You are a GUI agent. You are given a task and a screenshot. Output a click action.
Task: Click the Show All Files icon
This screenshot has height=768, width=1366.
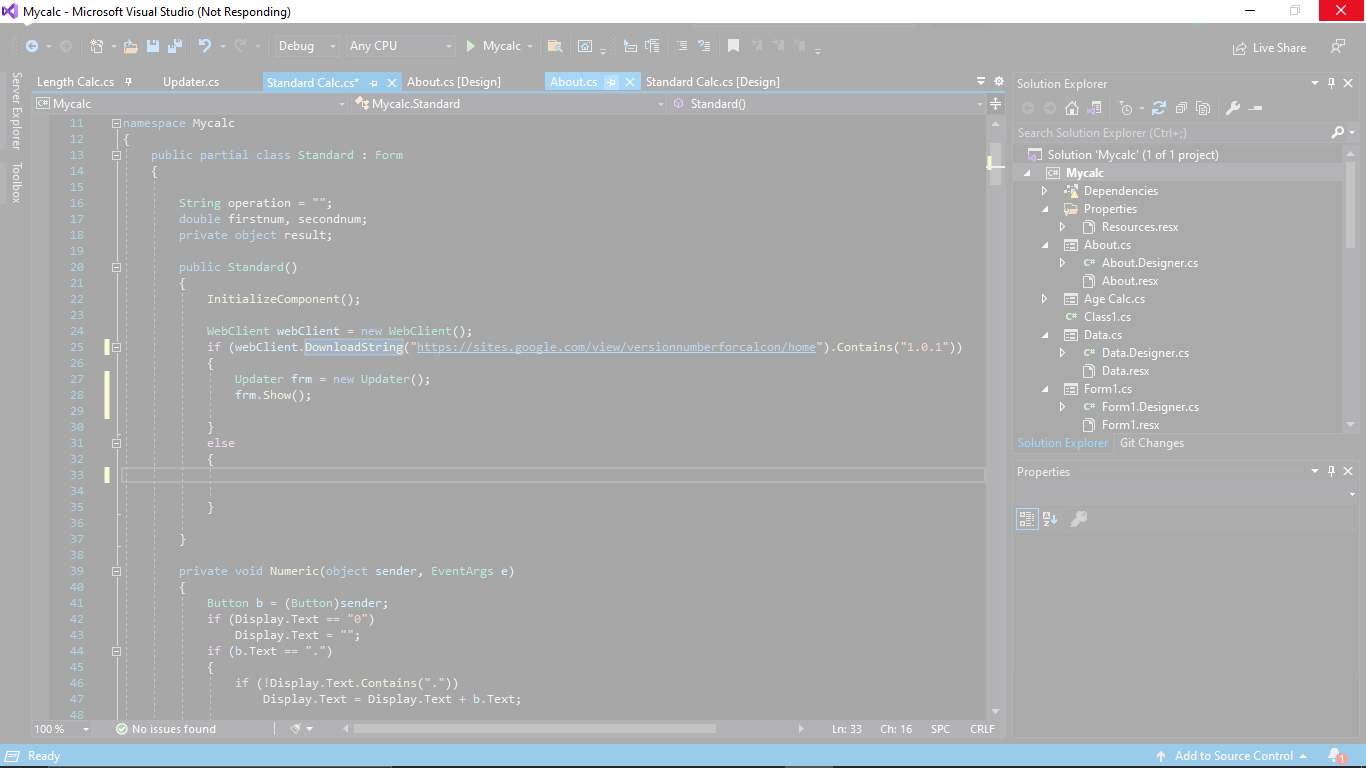click(x=1203, y=108)
